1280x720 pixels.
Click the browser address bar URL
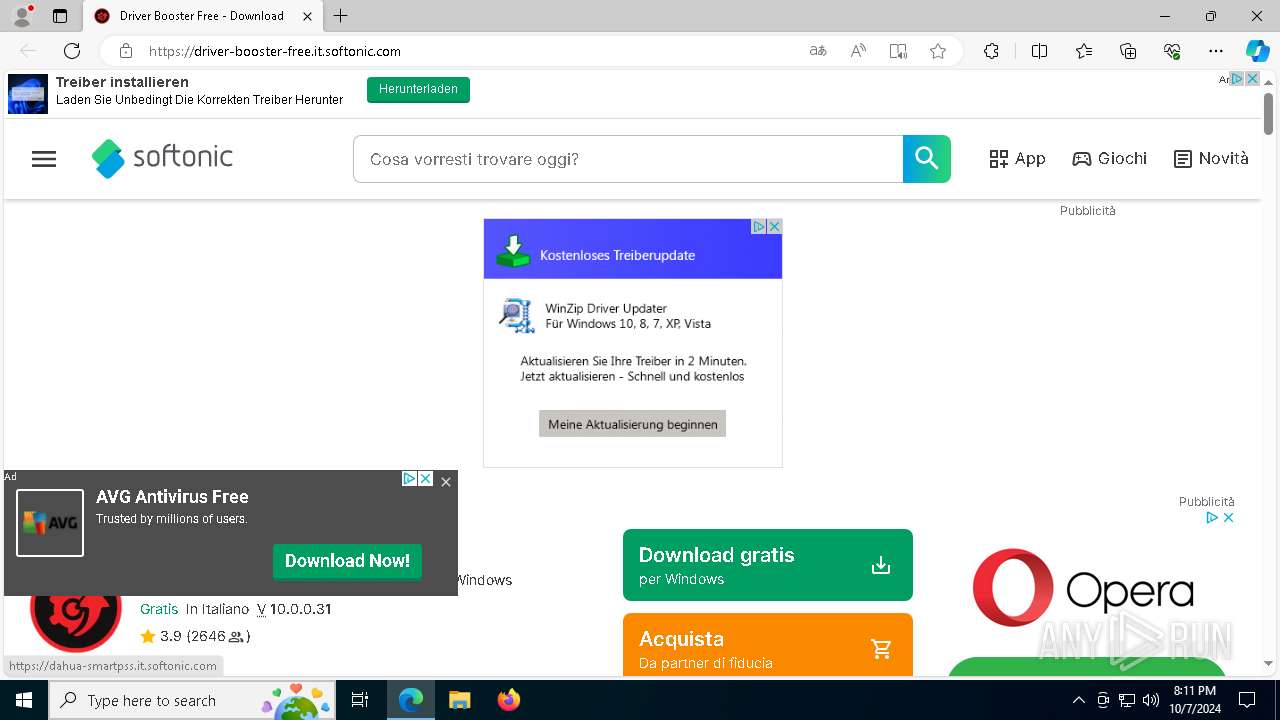[275, 51]
